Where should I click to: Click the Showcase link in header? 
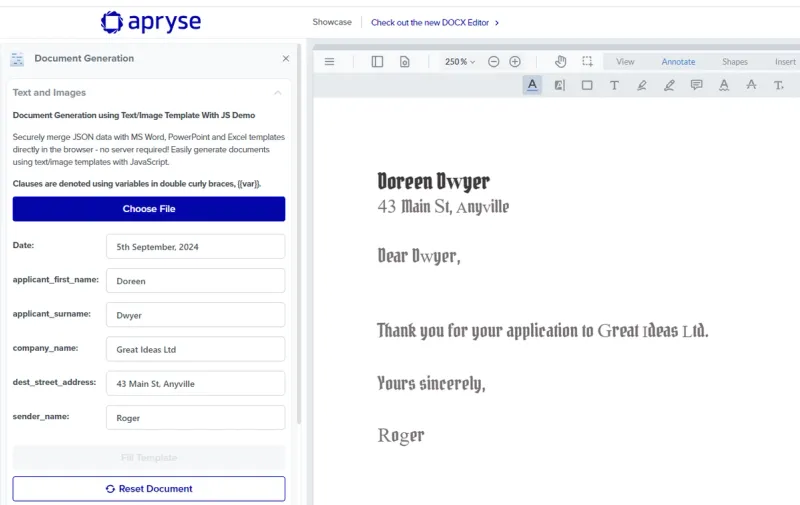[x=332, y=22]
